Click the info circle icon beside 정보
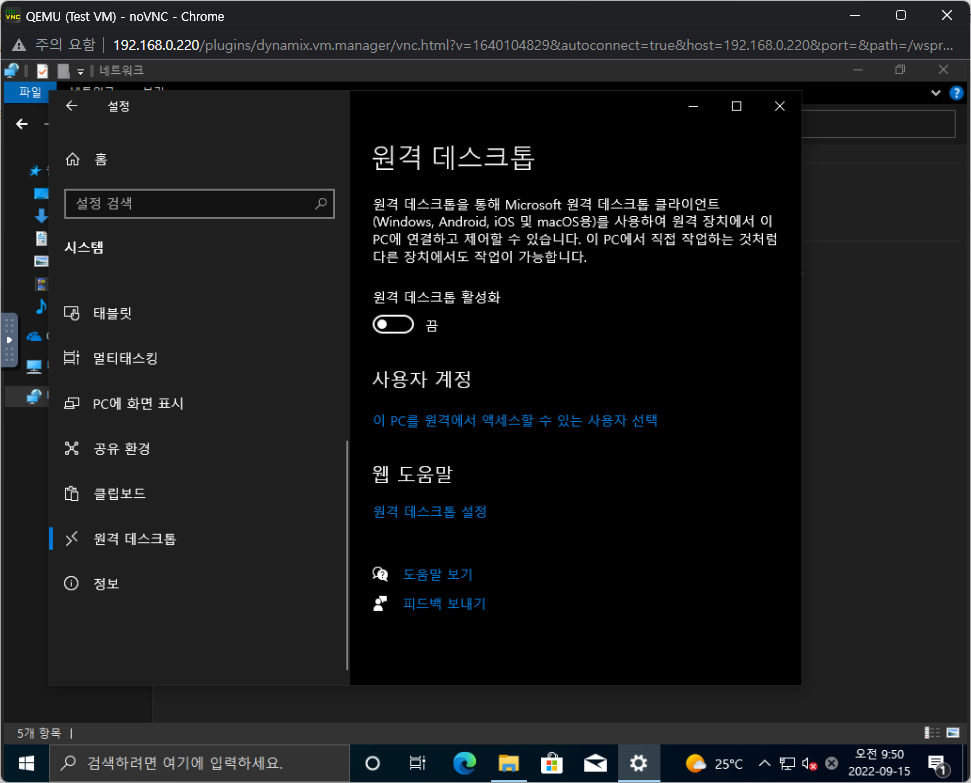This screenshot has height=783, width=971. [x=71, y=584]
